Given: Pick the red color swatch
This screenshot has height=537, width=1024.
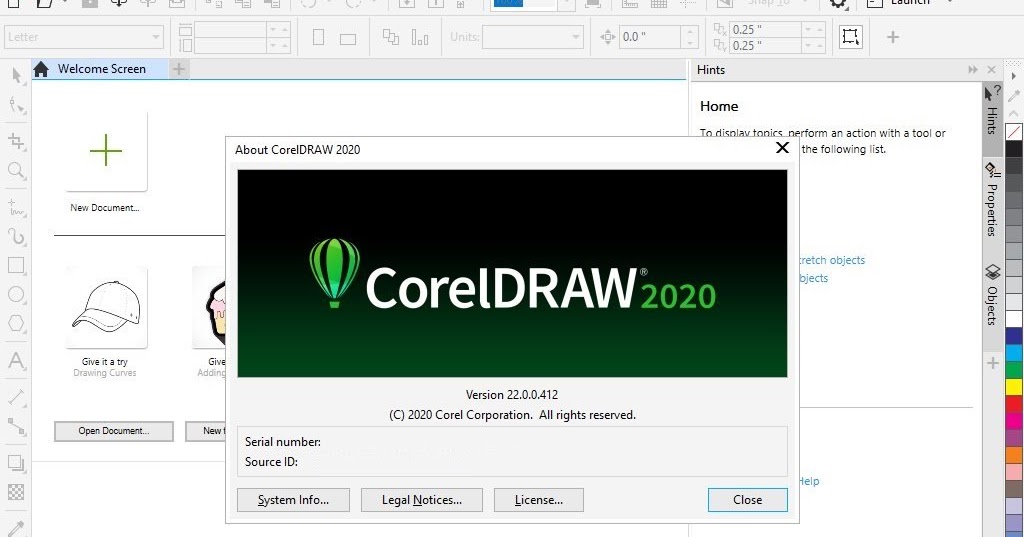Looking at the screenshot, I should (x=1014, y=404).
